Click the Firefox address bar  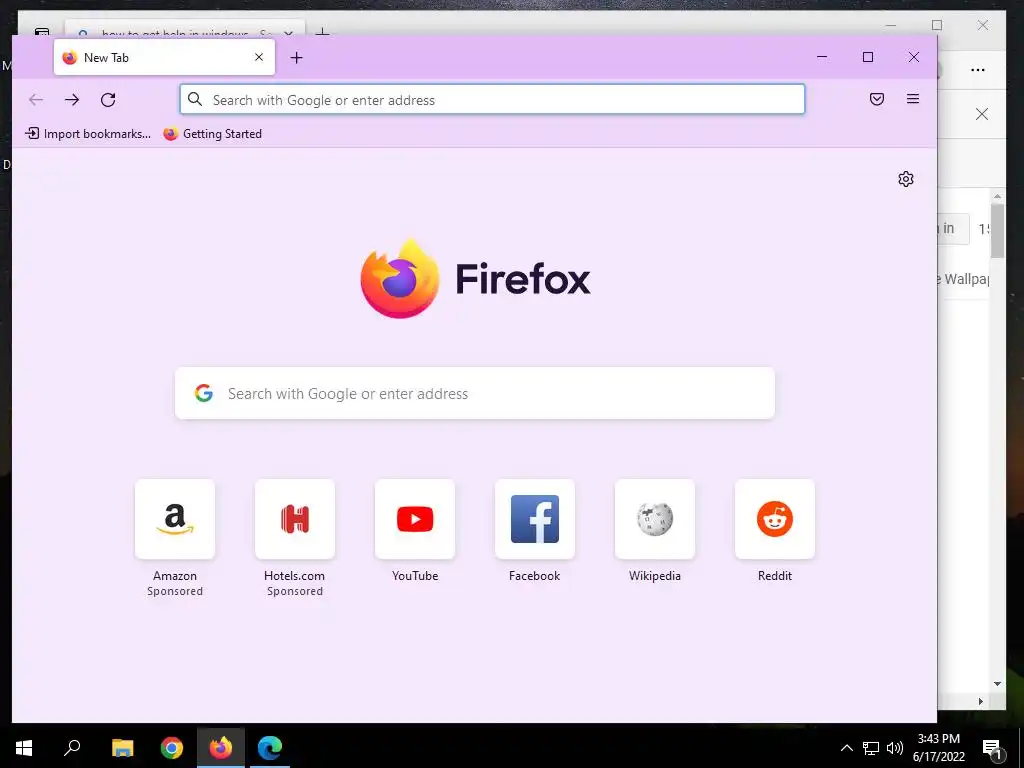pos(492,99)
